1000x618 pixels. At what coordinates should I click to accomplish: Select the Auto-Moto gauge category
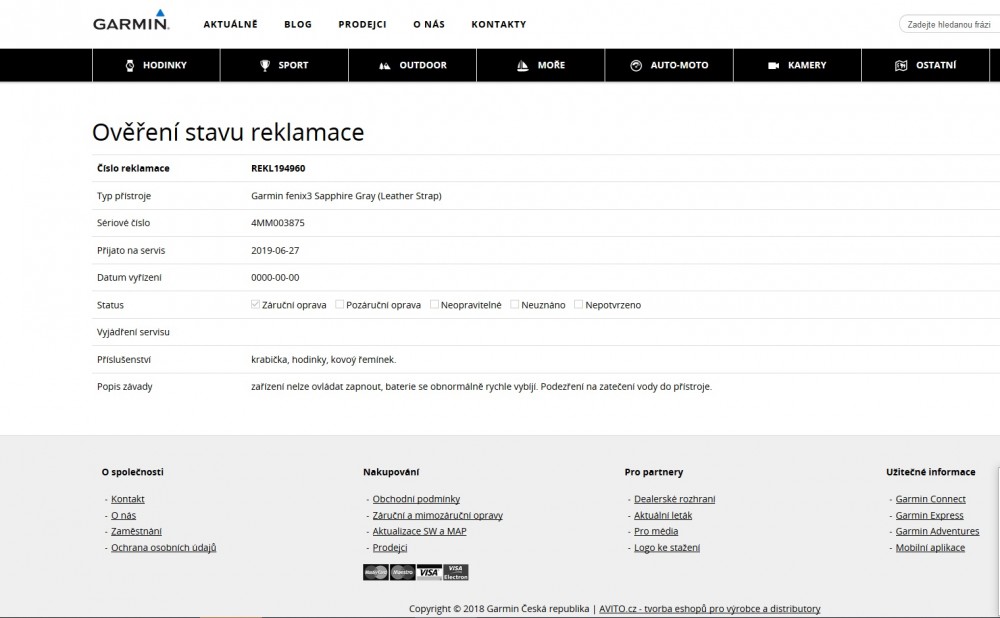pos(668,65)
